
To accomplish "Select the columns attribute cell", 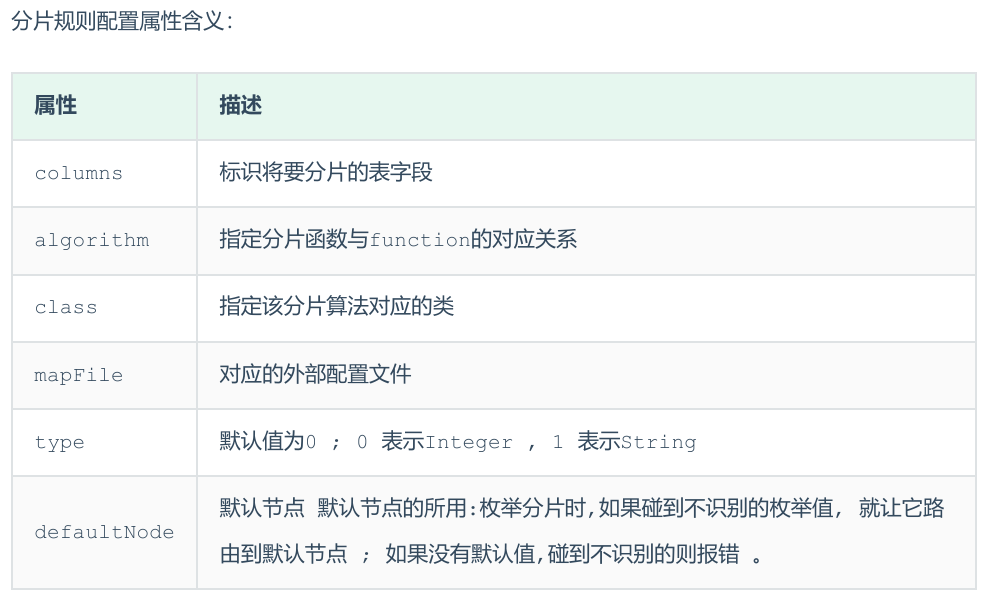I will tap(78, 173).
